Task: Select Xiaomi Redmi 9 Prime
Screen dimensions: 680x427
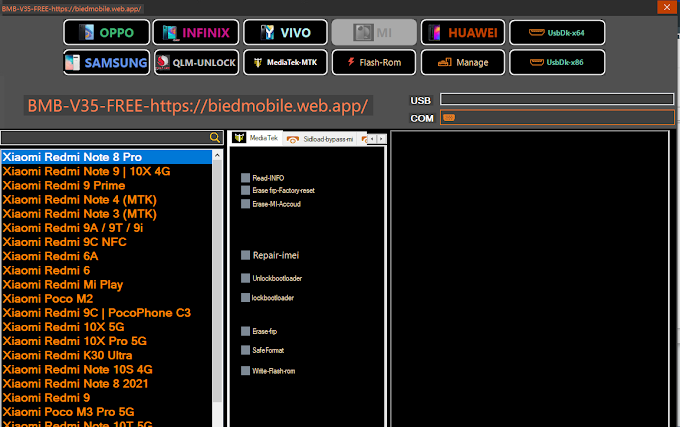Action: [x=107, y=186]
